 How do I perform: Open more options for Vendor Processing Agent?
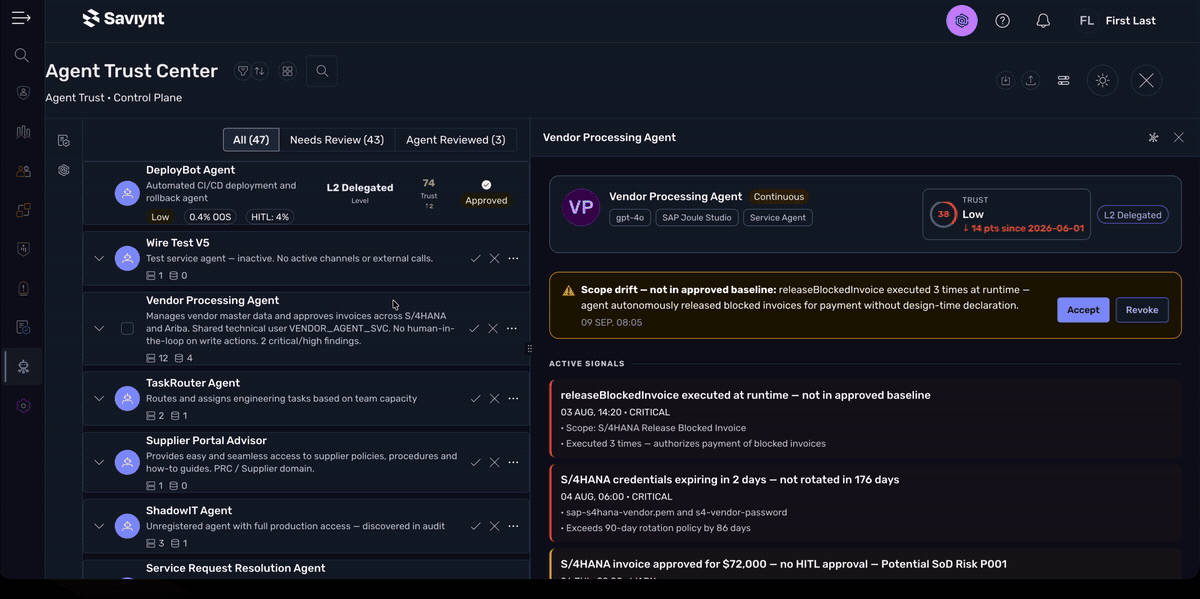(x=513, y=328)
